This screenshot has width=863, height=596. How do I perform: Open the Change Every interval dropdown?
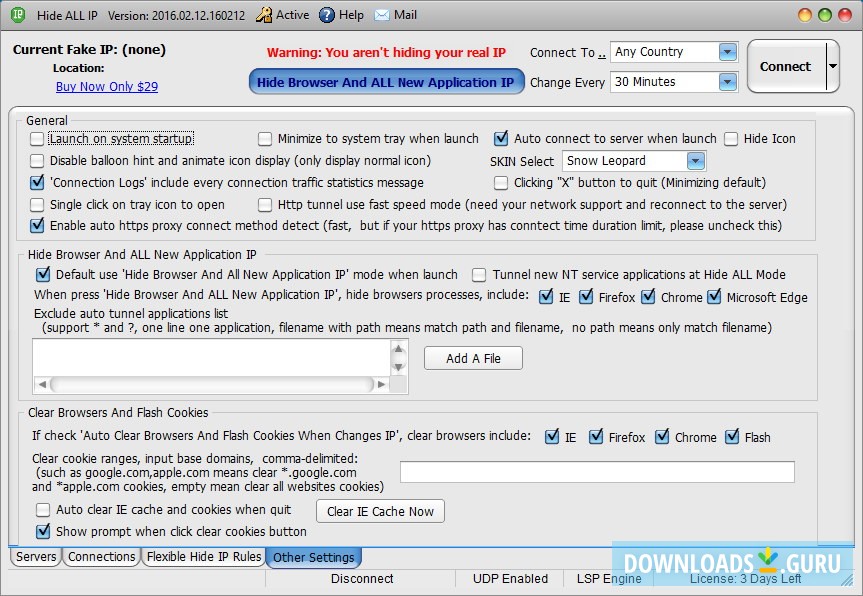pyautogui.click(x=727, y=82)
